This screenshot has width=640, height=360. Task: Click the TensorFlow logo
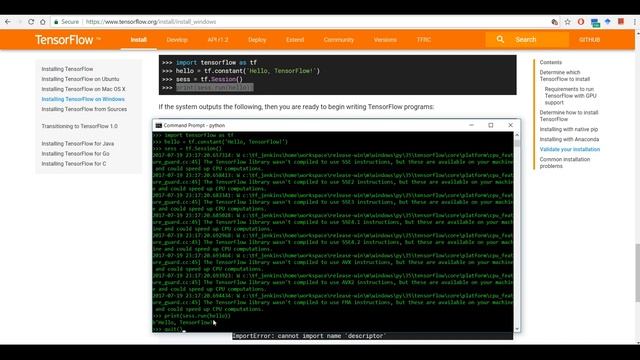click(x=67, y=40)
